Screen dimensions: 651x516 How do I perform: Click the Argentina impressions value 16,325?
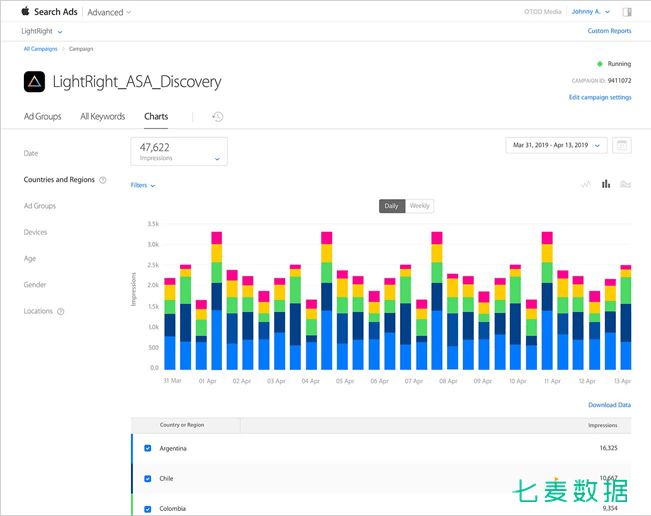coord(608,448)
